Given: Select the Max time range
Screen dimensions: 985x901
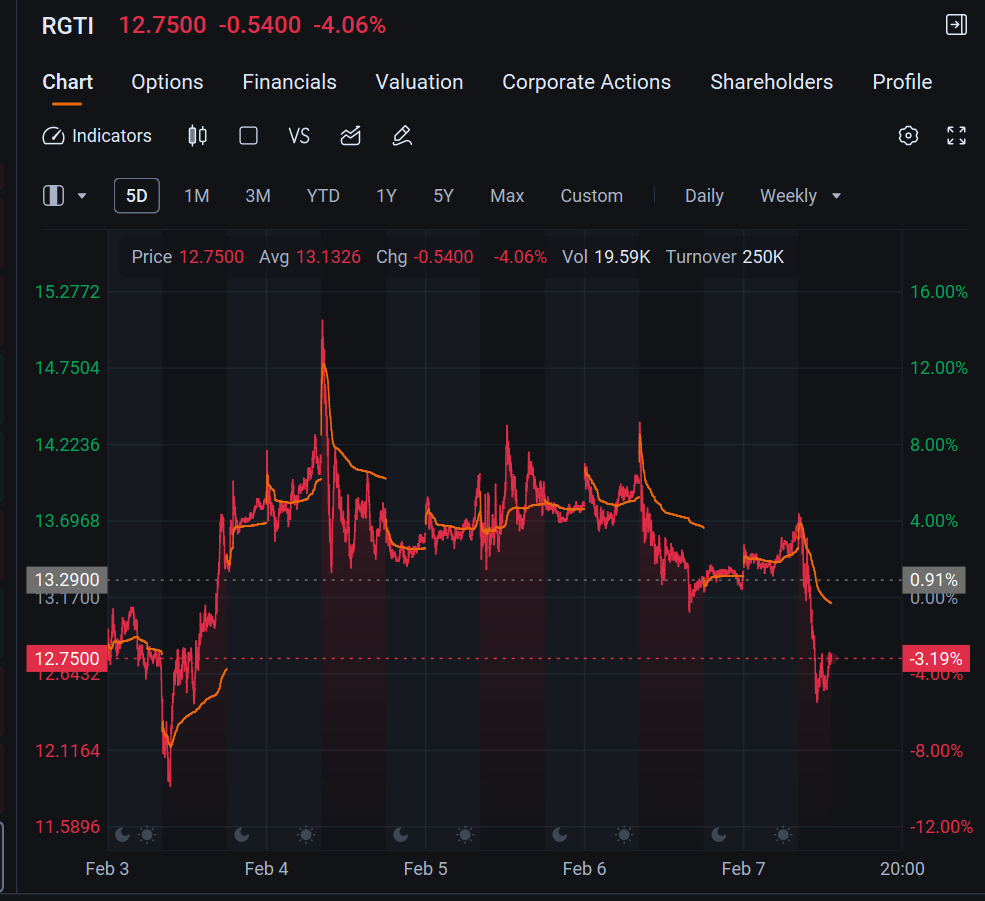Looking at the screenshot, I should point(507,196).
